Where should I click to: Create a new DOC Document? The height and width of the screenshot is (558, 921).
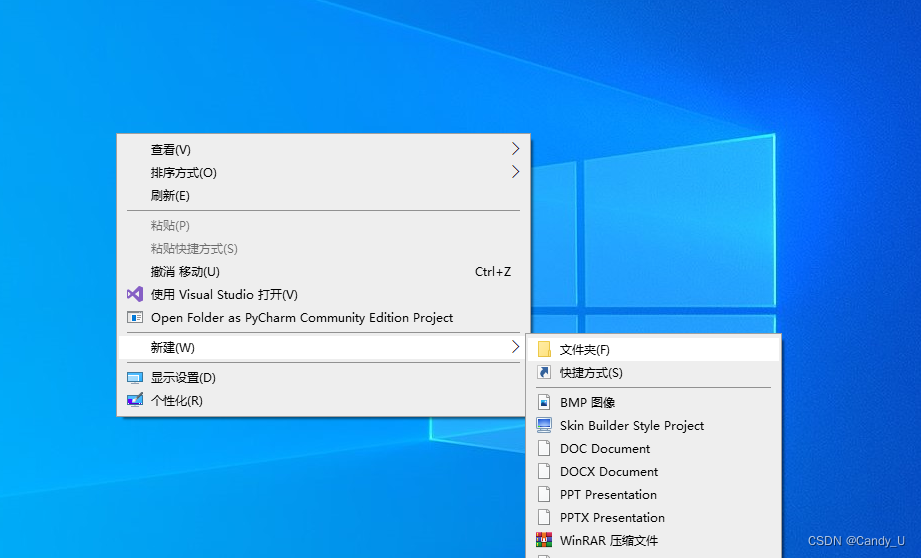(x=654, y=448)
